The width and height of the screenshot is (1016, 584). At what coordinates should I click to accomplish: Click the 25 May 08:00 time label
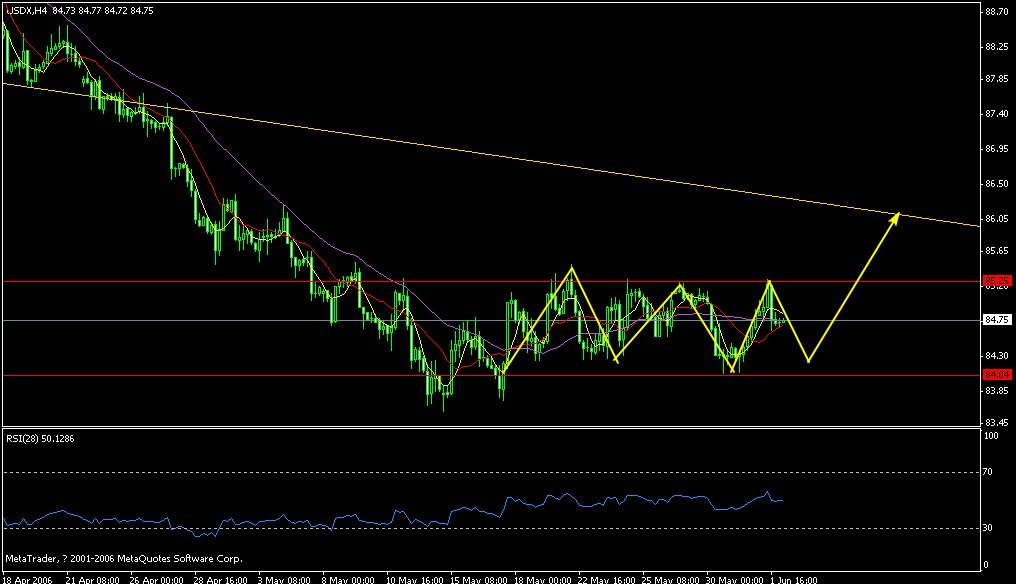click(x=671, y=579)
